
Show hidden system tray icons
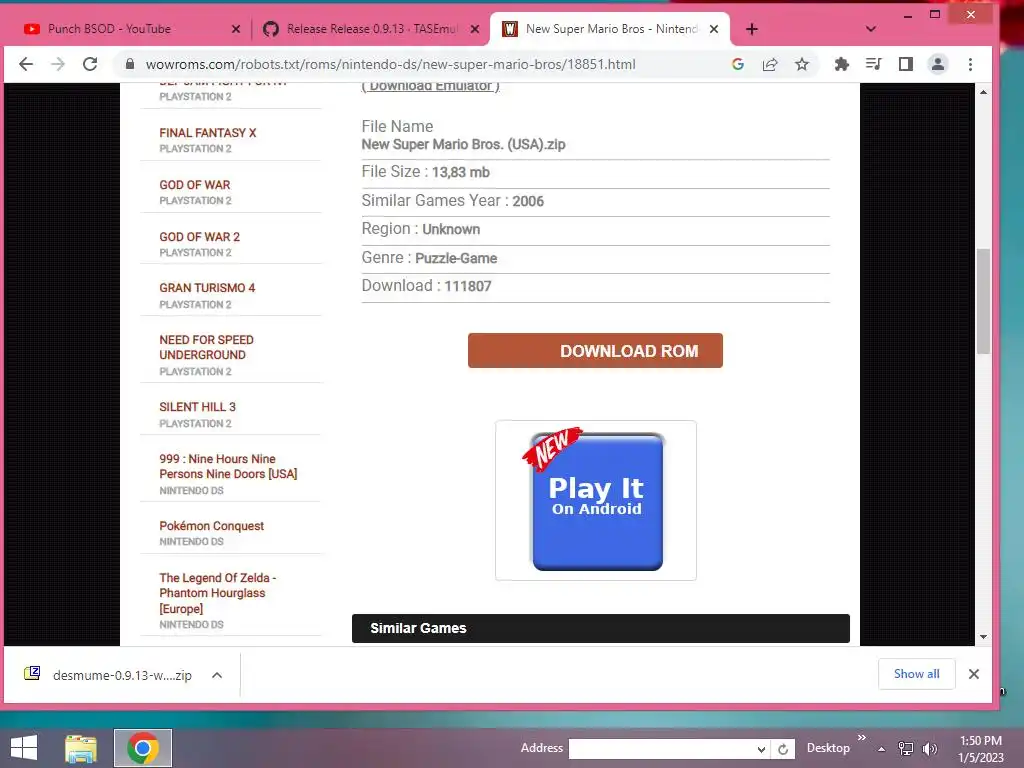pyautogui.click(x=882, y=749)
